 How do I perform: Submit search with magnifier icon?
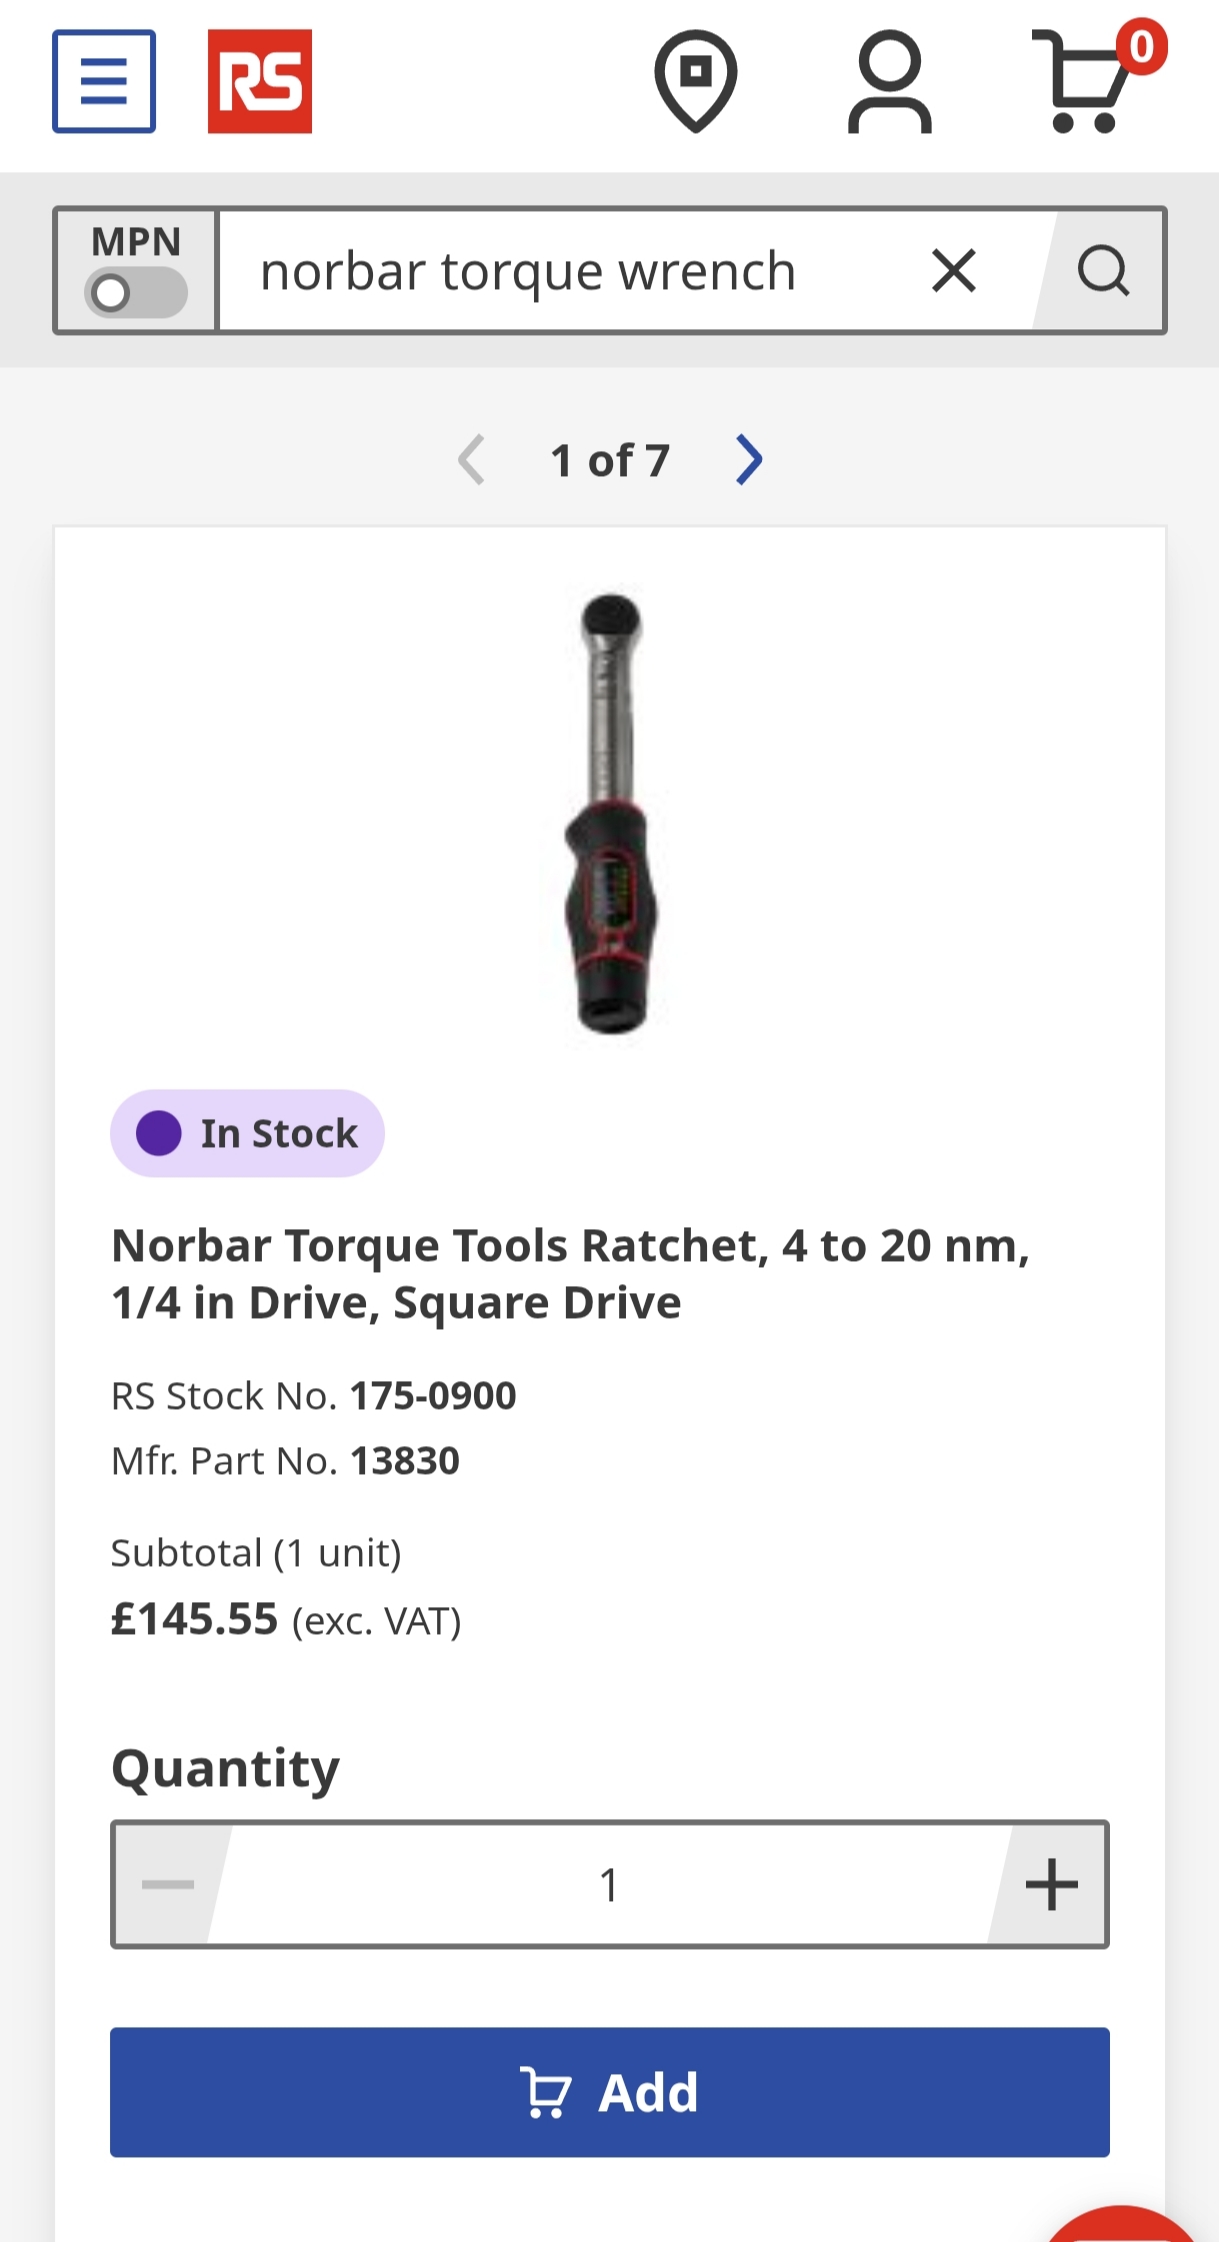pos(1102,271)
